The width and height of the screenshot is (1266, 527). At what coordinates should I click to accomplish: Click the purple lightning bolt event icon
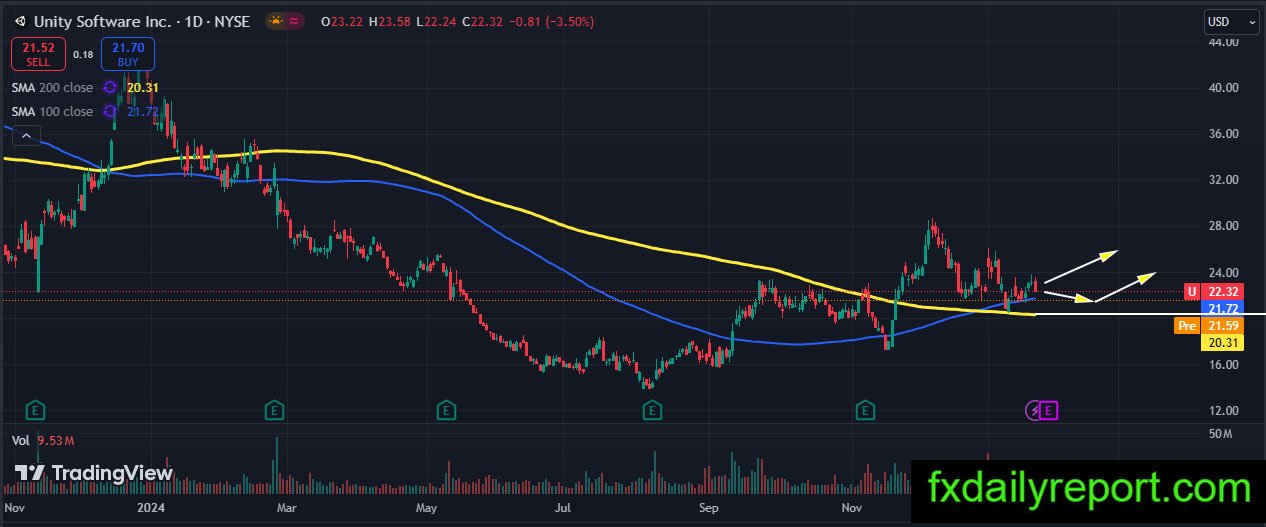click(1035, 409)
